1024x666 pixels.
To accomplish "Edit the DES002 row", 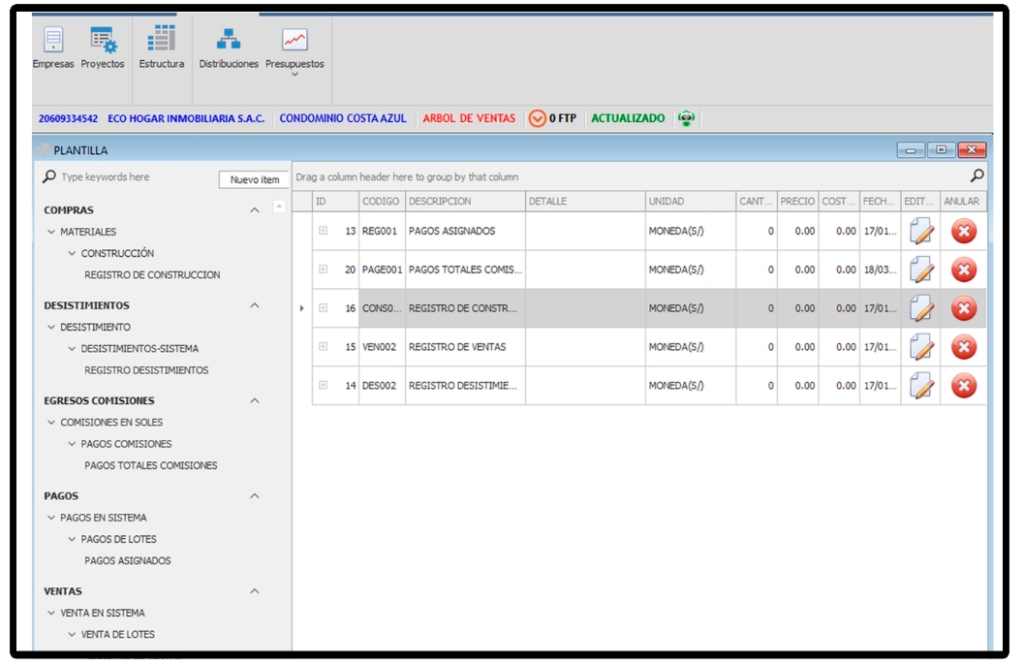I will tap(921, 385).
